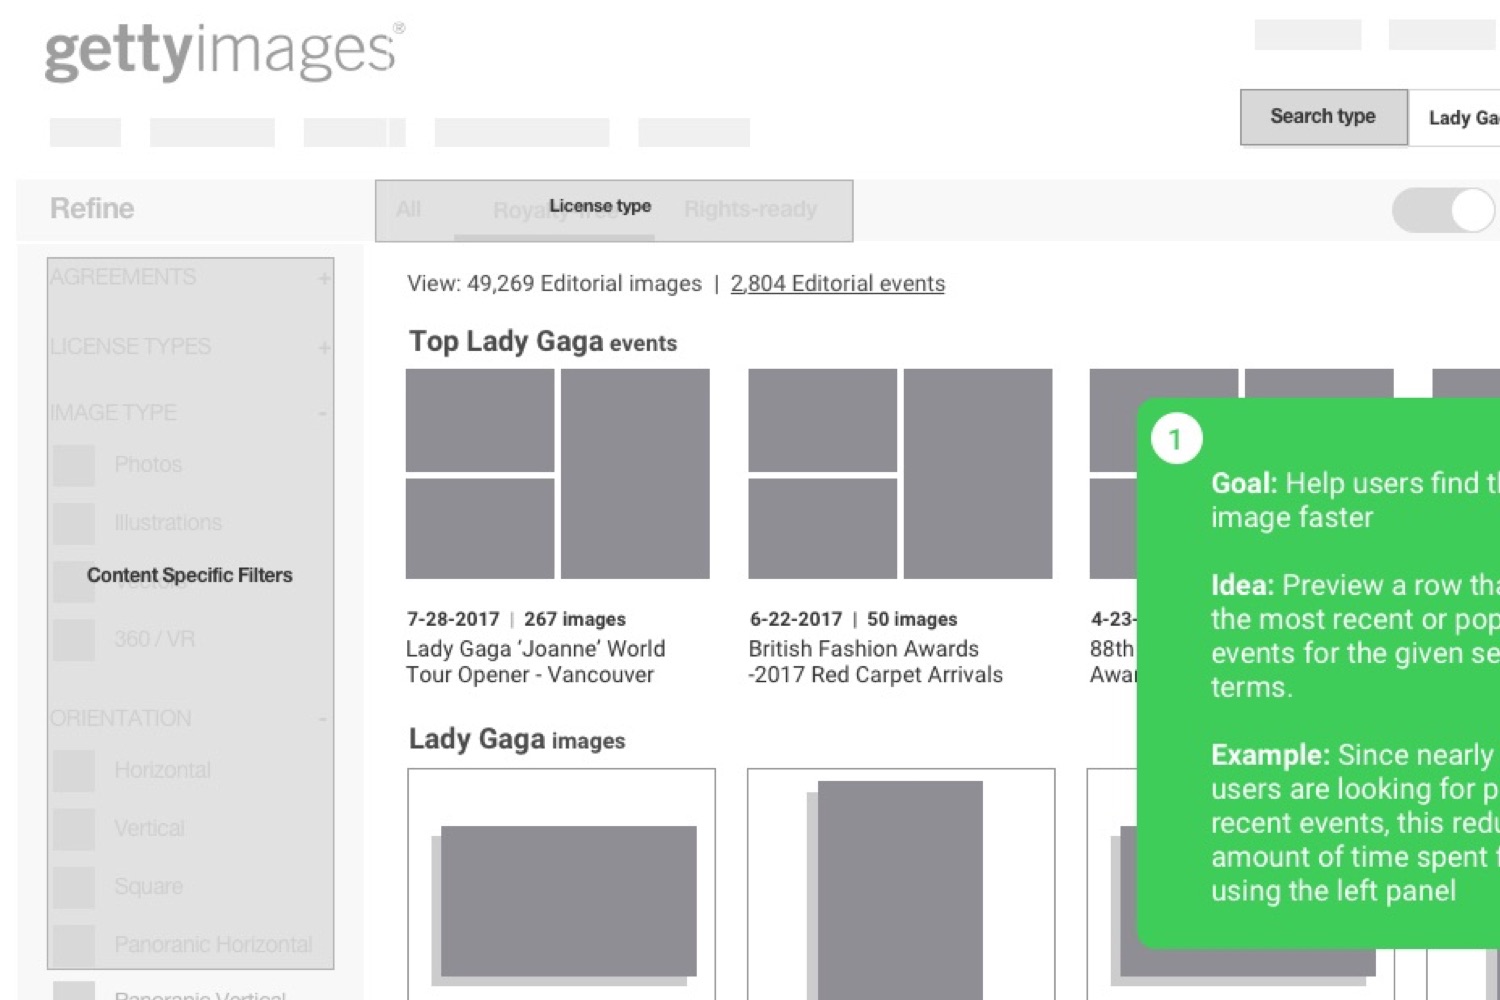This screenshot has height=1000, width=1500.
Task: Expand the LICENSE TYPES filter section
Action: click(x=324, y=347)
